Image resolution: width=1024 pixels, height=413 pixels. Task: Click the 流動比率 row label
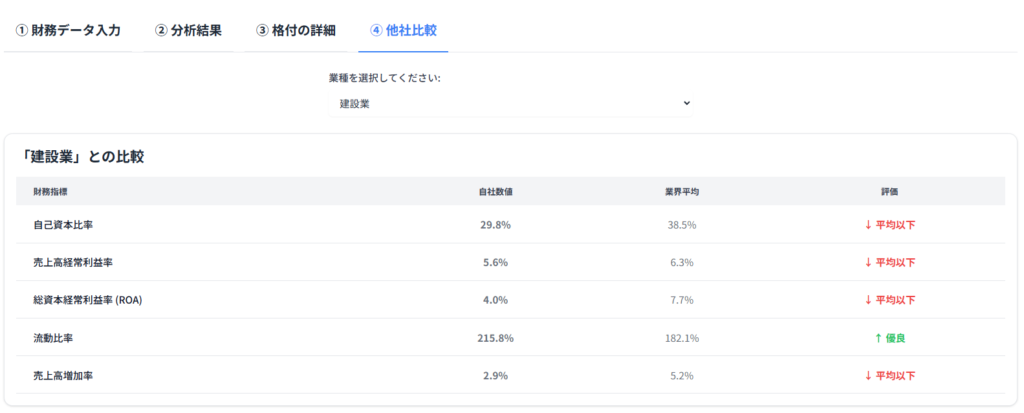click(53, 338)
